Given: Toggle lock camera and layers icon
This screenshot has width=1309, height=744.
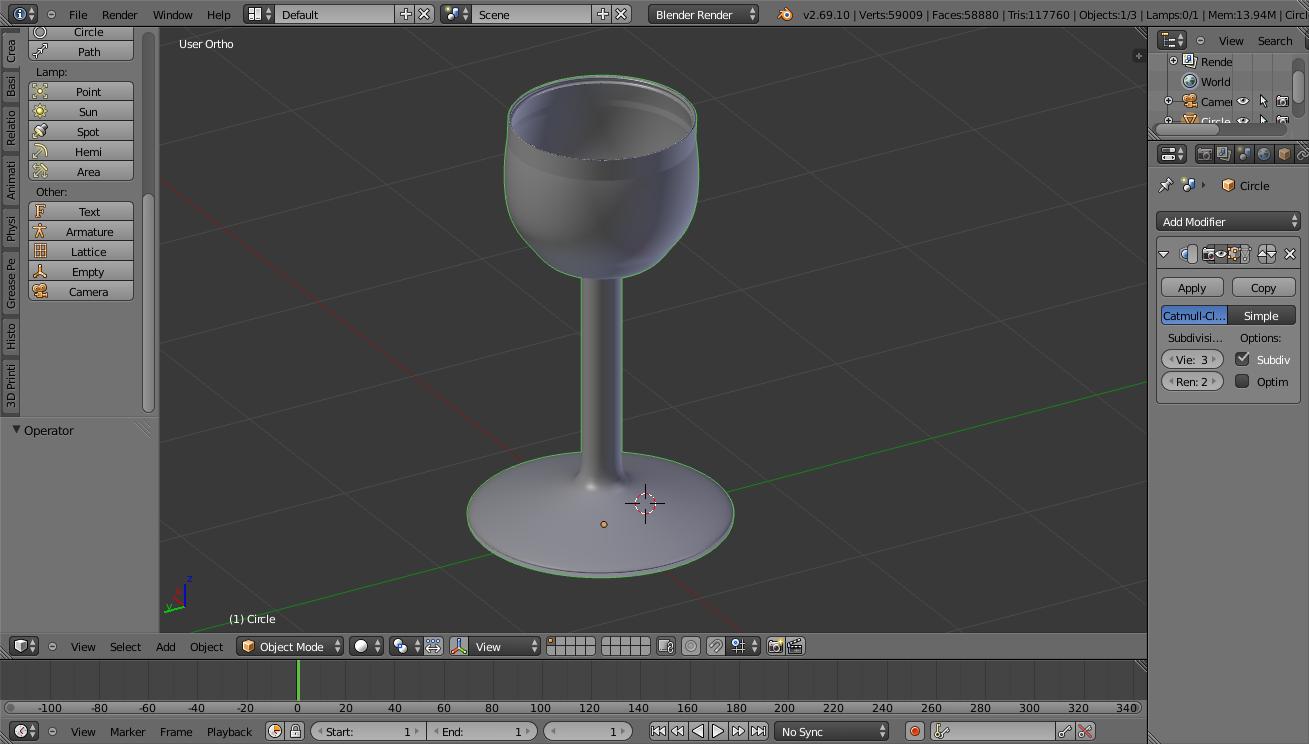Looking at the screenshot, I should (666, 647).
